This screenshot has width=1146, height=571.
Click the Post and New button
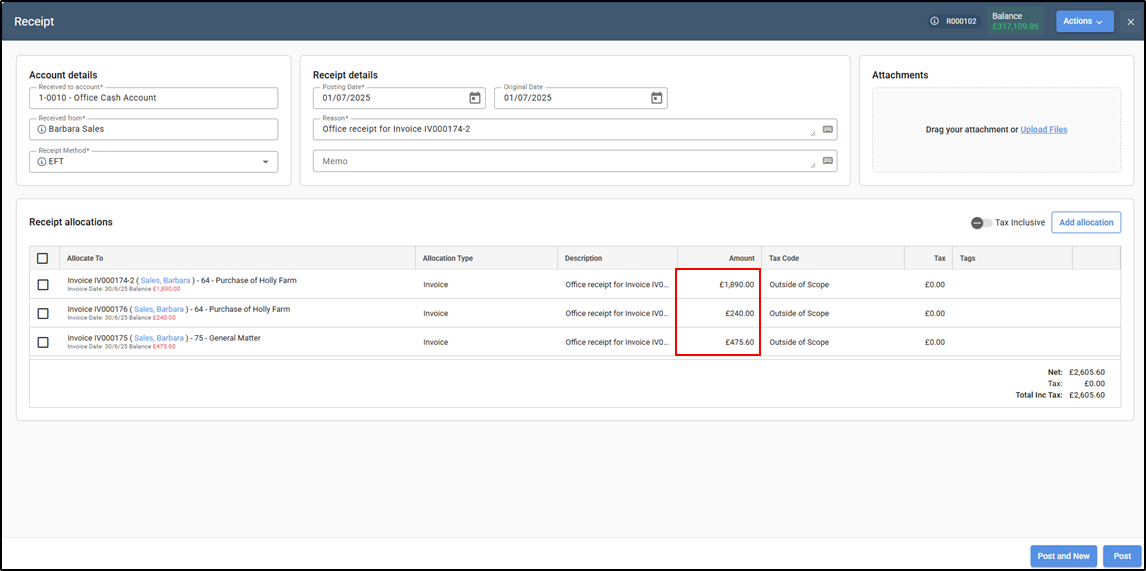[1063, 556]
